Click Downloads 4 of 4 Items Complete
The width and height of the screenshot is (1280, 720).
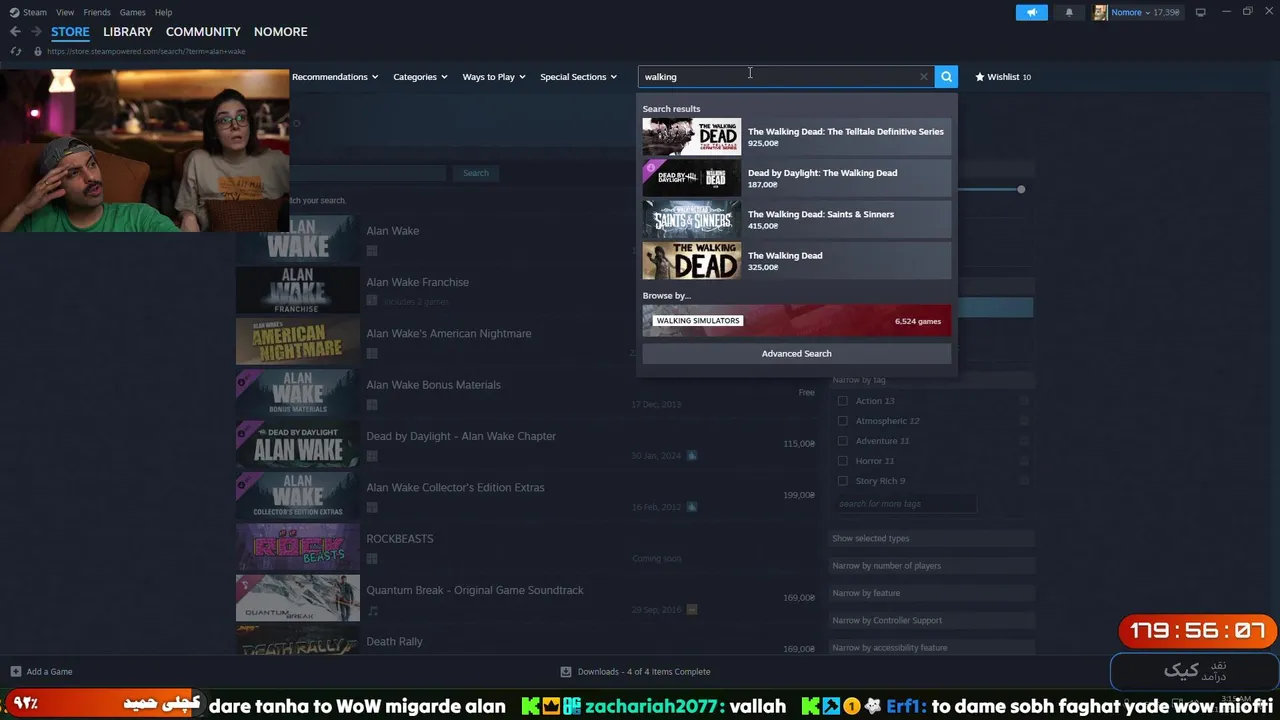644,672
